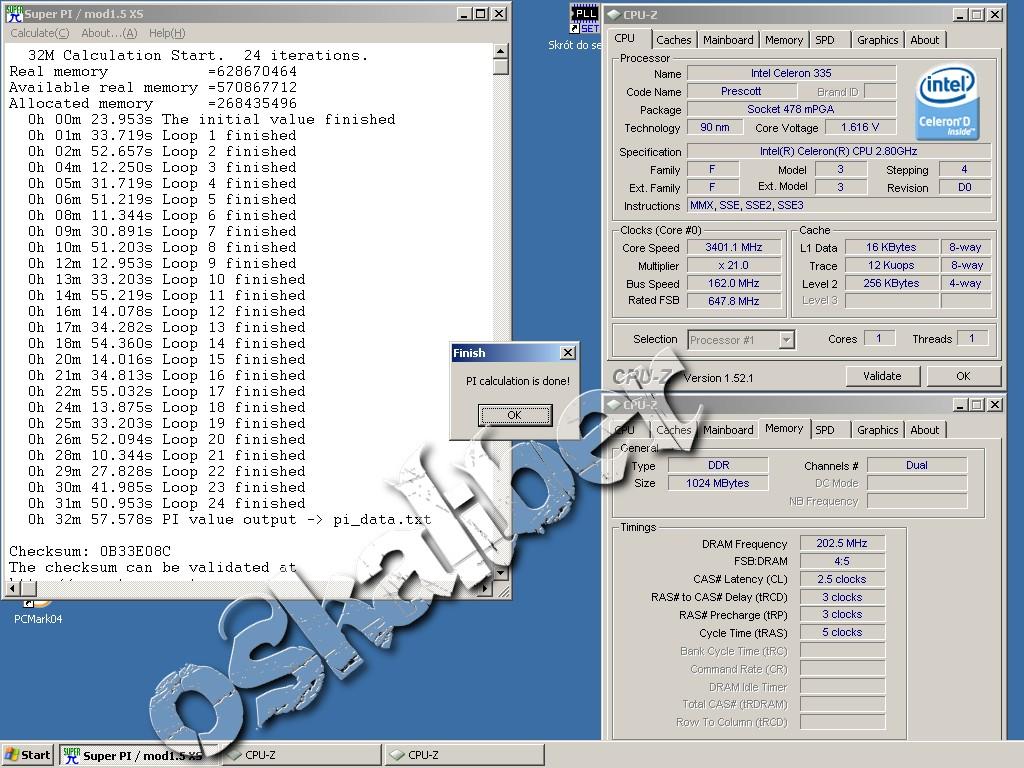Viewport: 1024px width, 768px height.
Task: Close the Finish dialog with X
Action: pyautogui.click(x=568, y=353)
